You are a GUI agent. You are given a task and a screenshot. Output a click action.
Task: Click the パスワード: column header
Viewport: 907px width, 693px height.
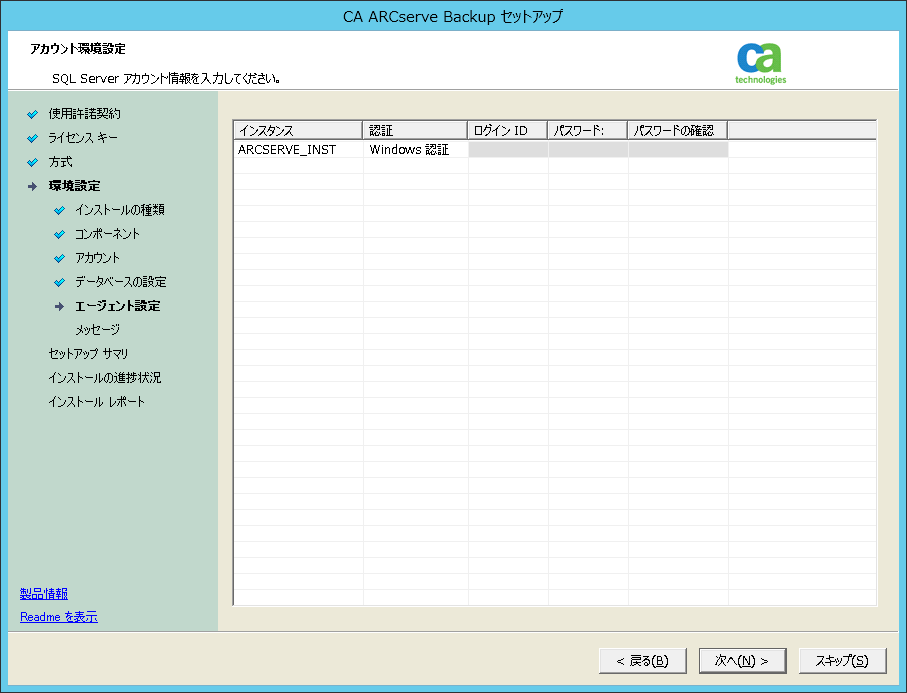[588, 130]
